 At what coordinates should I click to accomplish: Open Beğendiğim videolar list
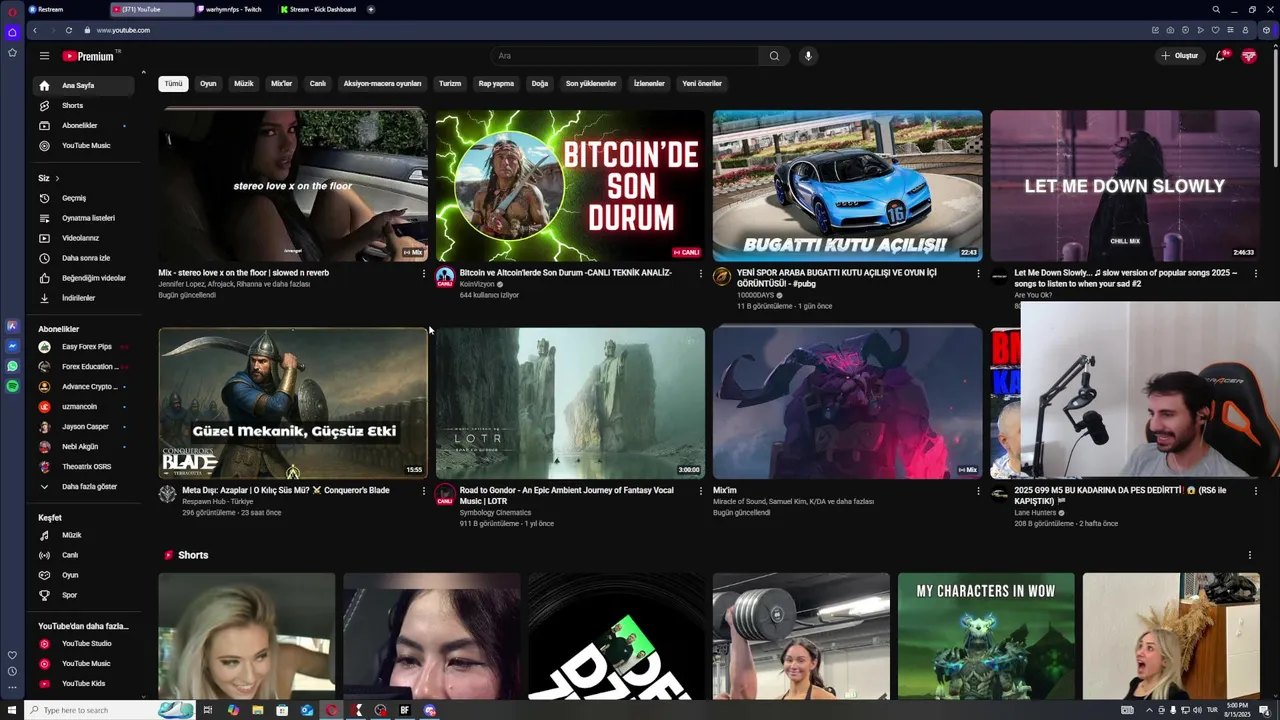click(84, 278)
